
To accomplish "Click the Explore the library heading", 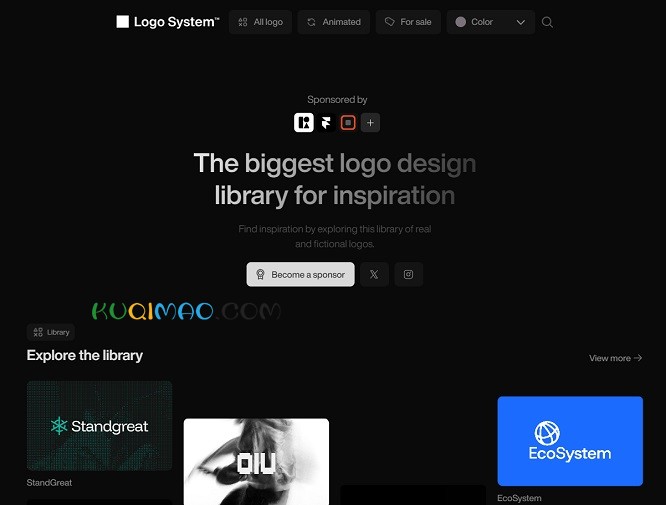I will 85,355.
